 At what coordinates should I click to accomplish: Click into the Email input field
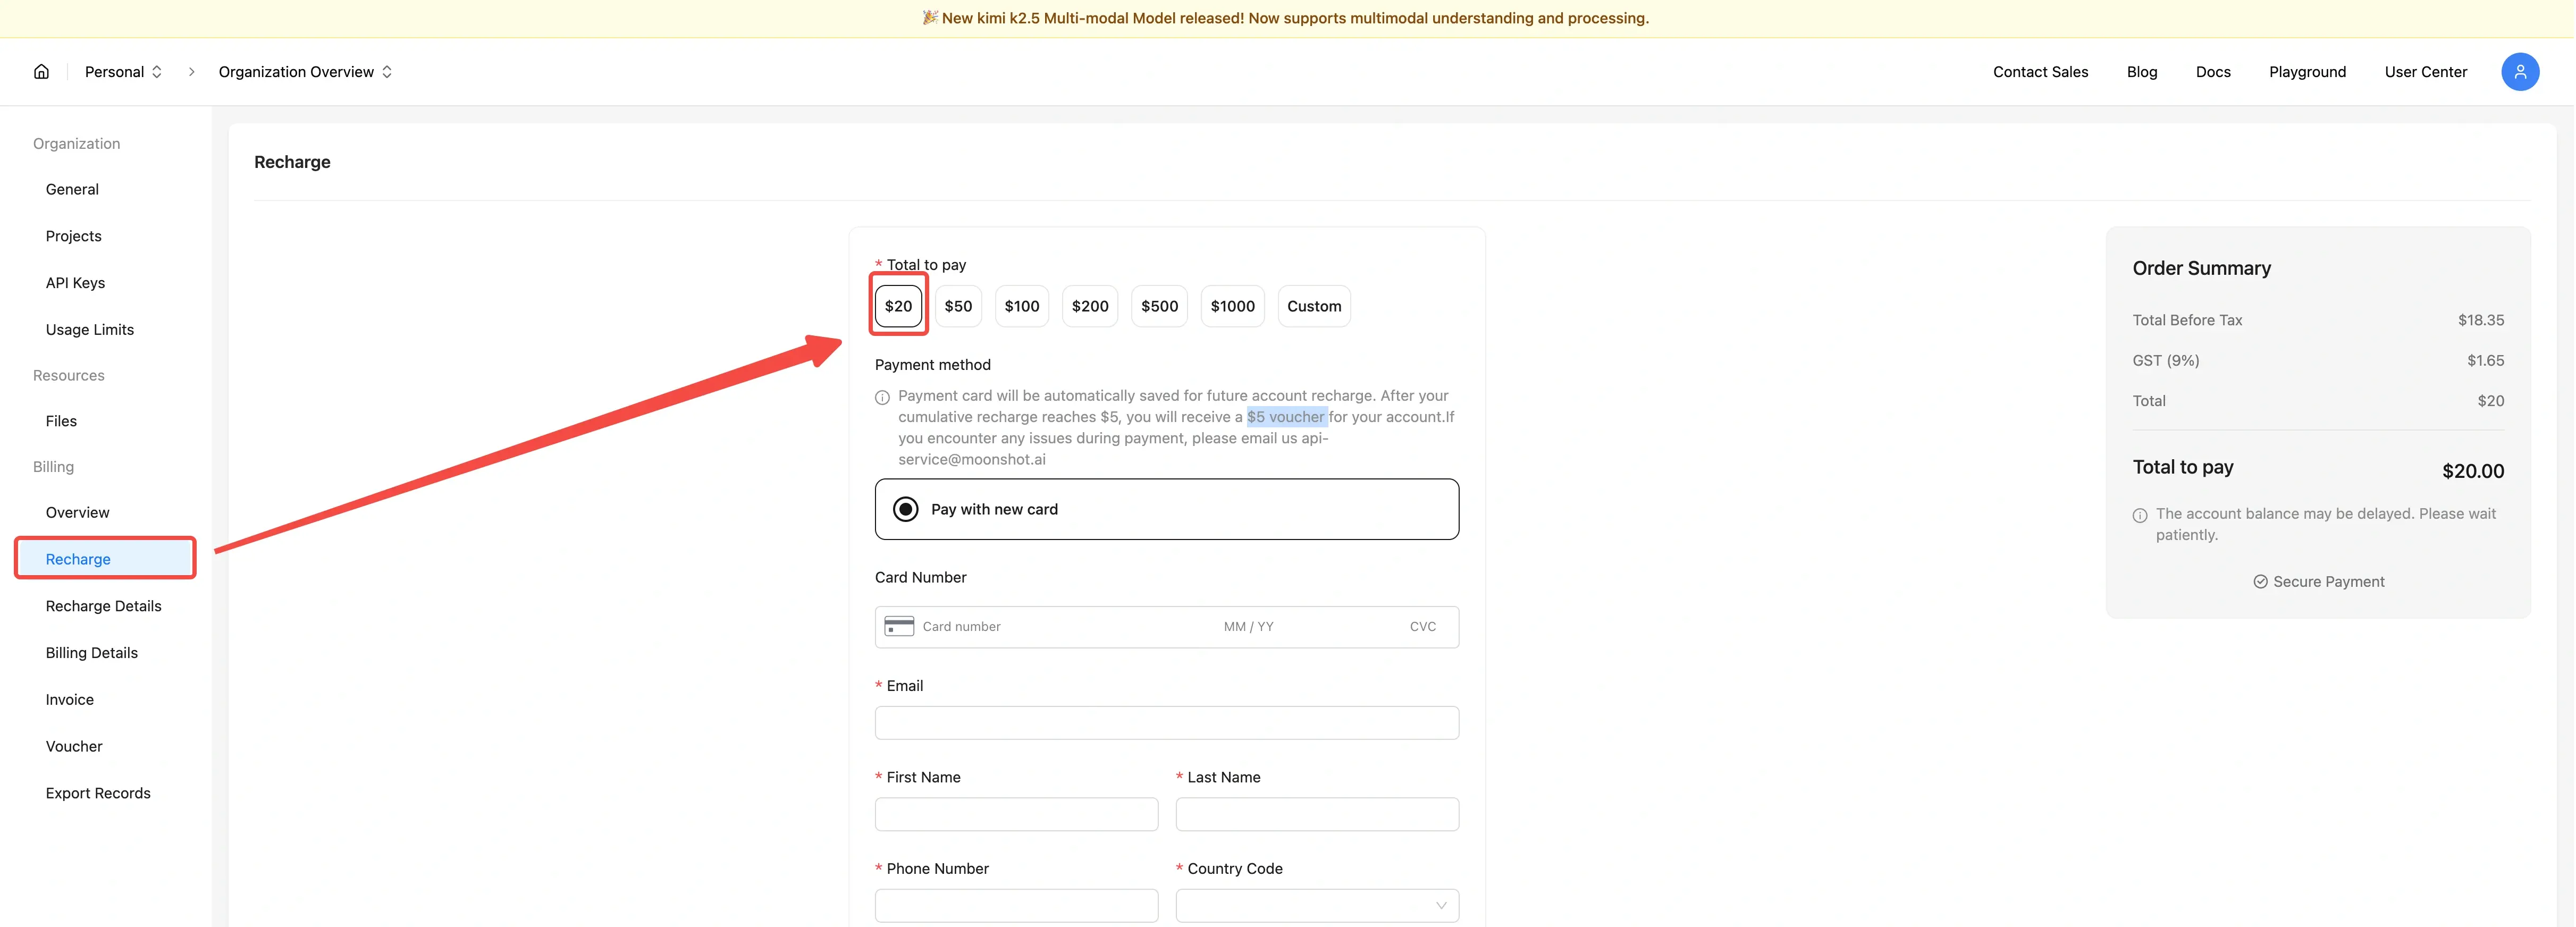pos(1166,723)
